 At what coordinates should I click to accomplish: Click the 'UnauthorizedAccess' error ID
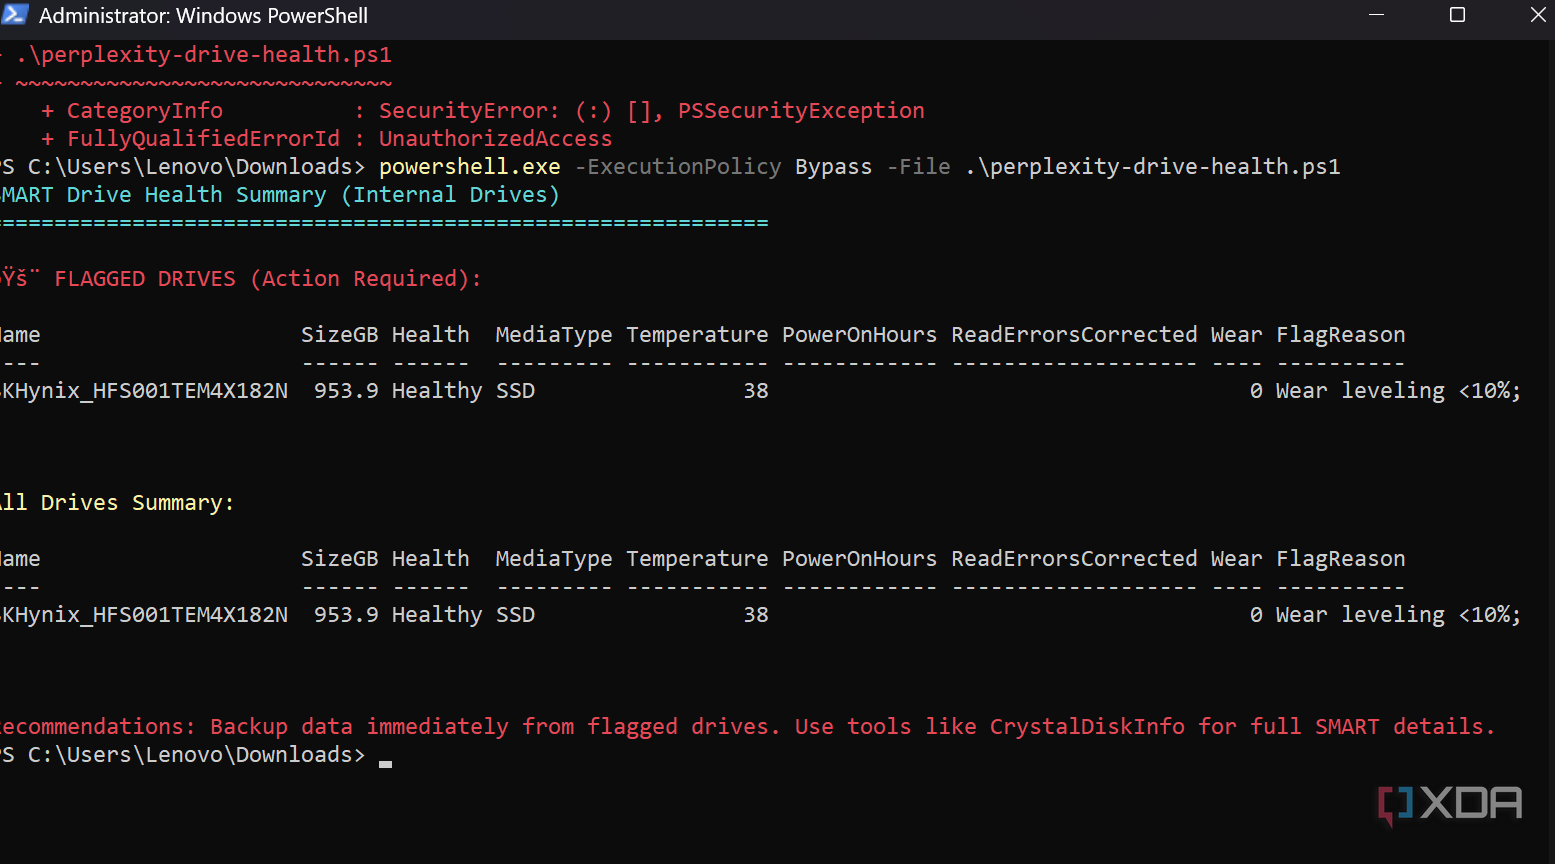pos(495,139)
